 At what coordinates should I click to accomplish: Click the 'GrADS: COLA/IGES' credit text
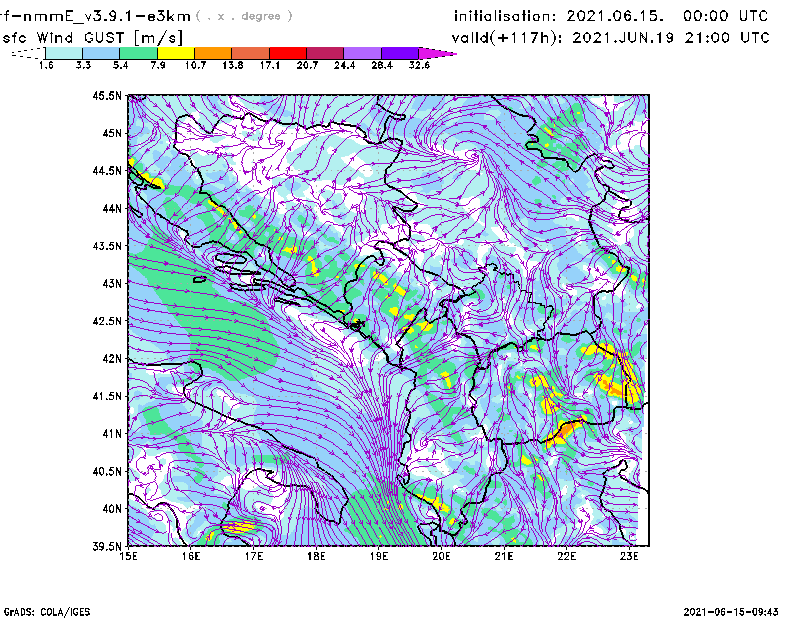(x=47, y=612)
